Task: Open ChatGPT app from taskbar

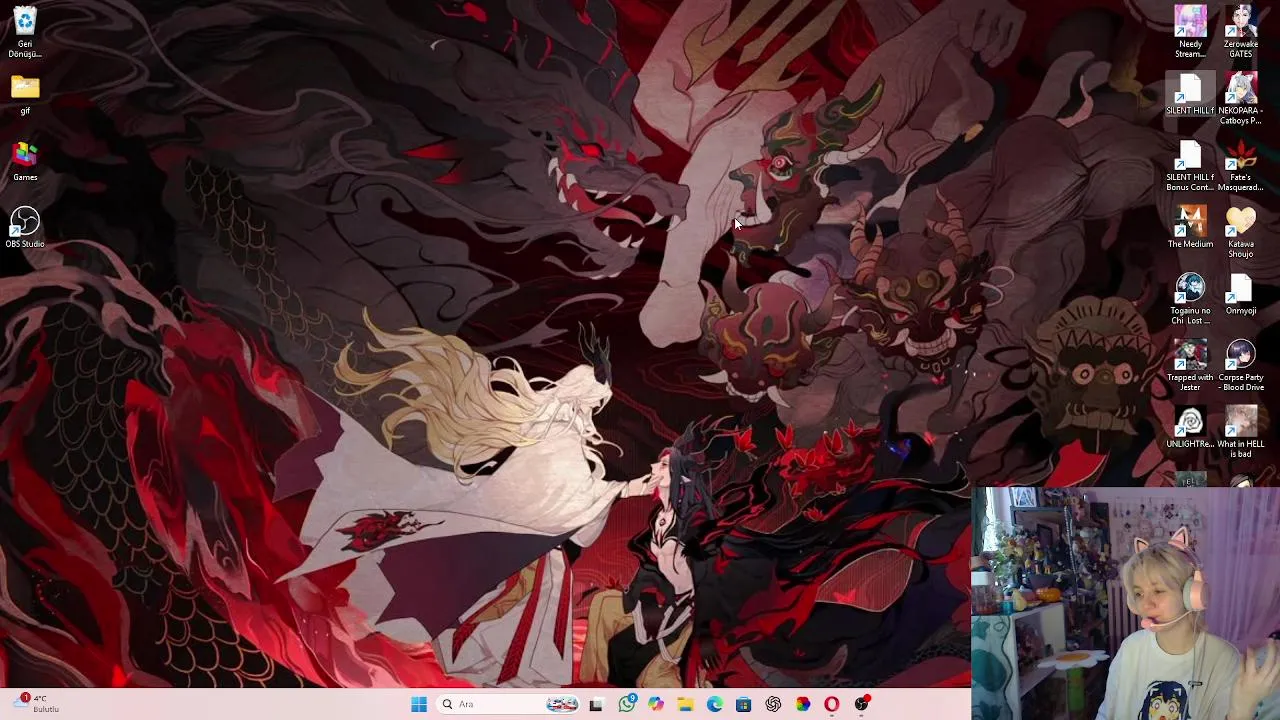Action: [x=773, y=704]
